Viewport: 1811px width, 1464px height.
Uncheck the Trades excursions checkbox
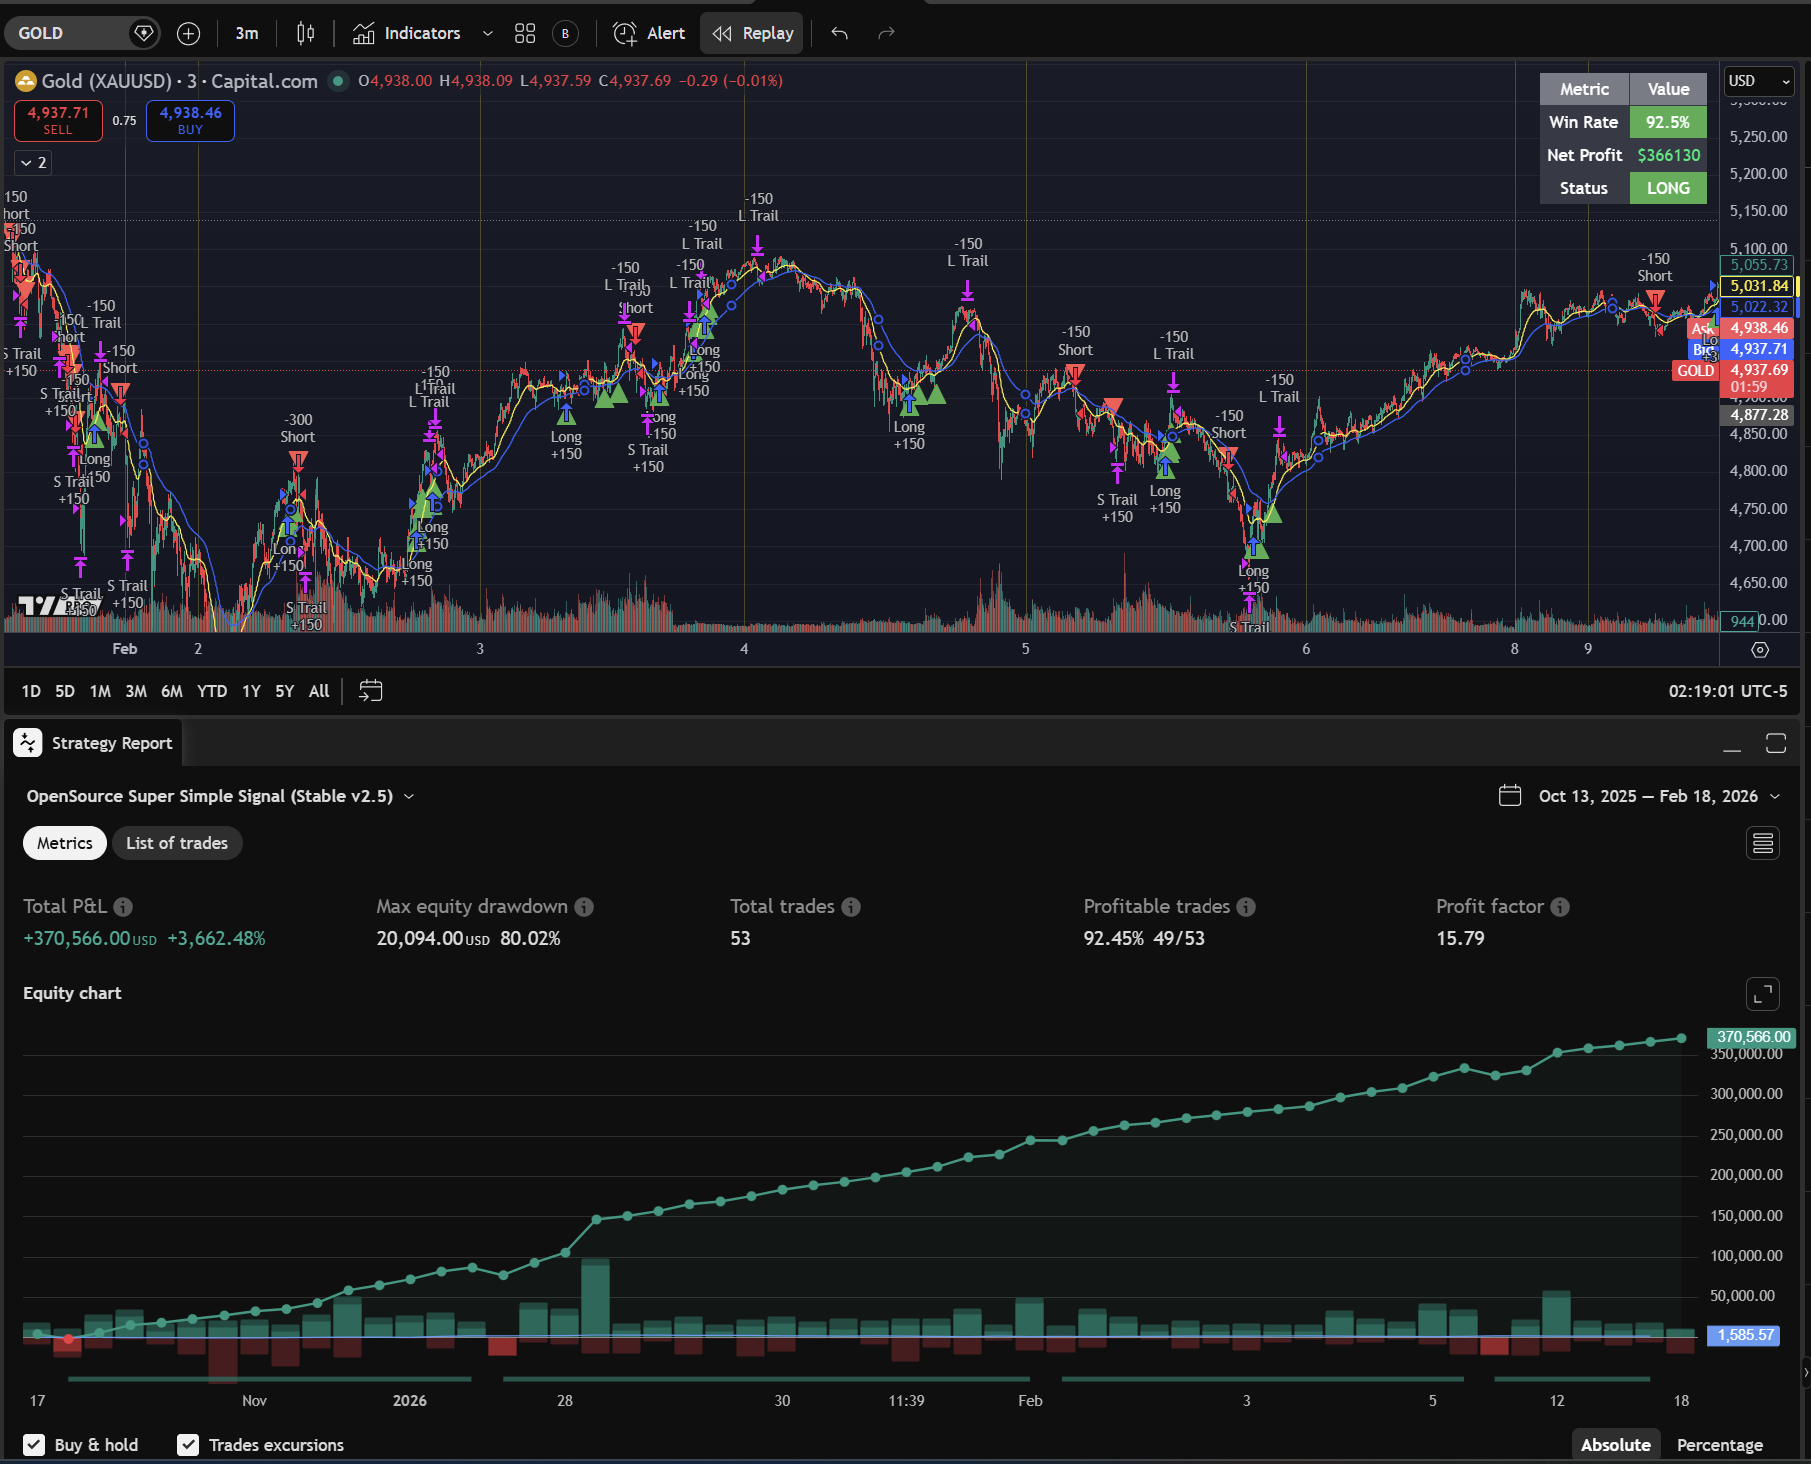click(x=187, y=1445)
